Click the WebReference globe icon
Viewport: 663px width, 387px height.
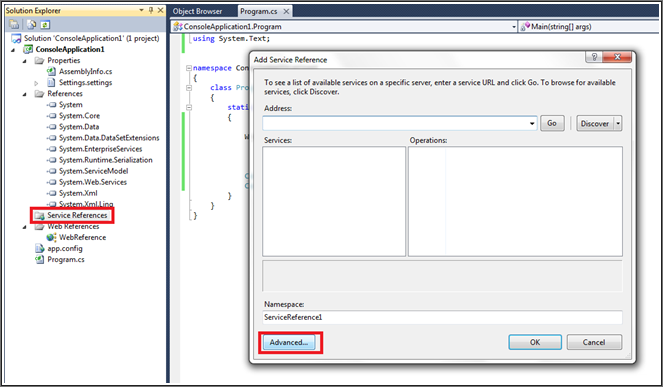(x=51, y=237)
